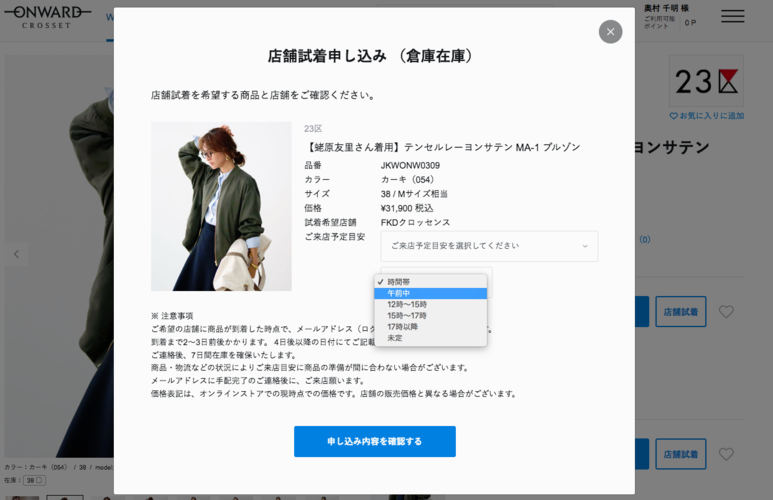This screenshot has width=773, height=500.
Task: Click the heart icon beside upper 店舗試着 button
Action: [726, 312]
